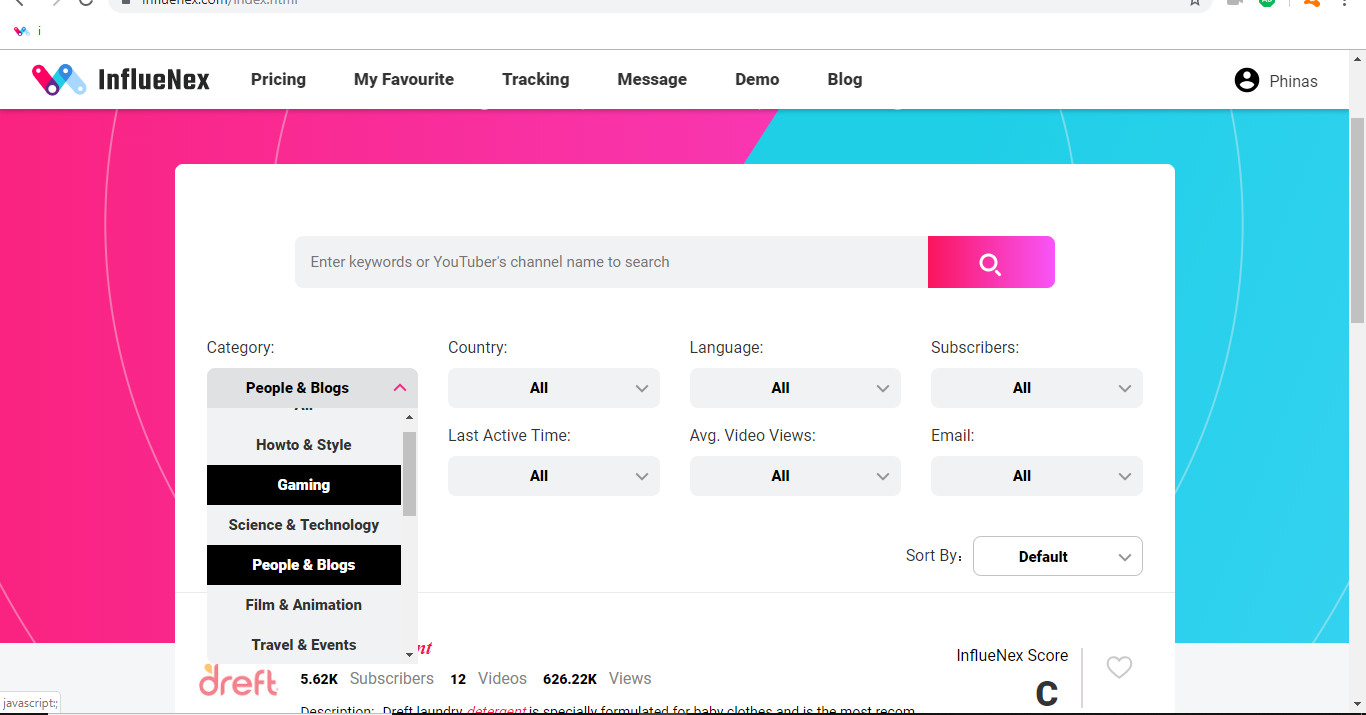
Task: Go to My Favourite
Action: tap(404, 79)
